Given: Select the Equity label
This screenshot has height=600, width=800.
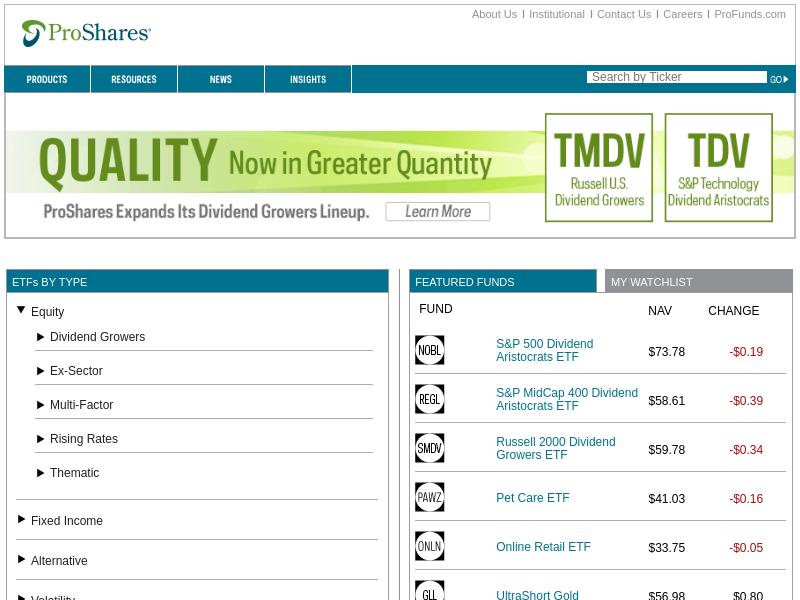Looking at the screenshot, I should click(47, 312).
